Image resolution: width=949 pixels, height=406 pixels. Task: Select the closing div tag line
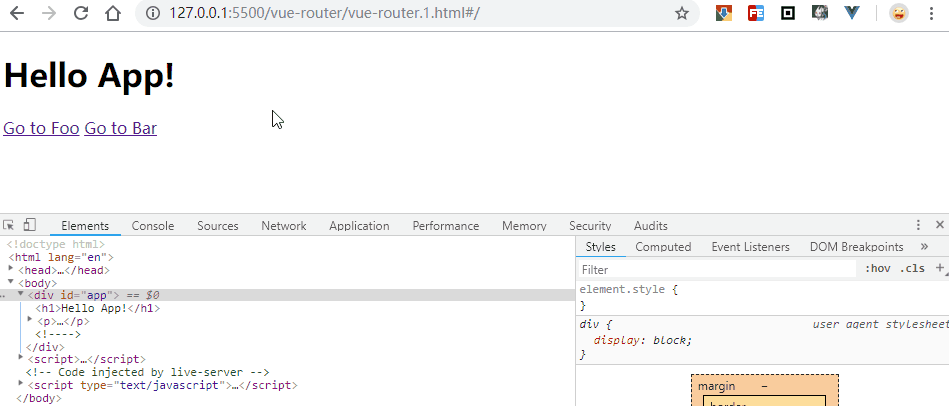pyautogui.click(x=45, y=347)
